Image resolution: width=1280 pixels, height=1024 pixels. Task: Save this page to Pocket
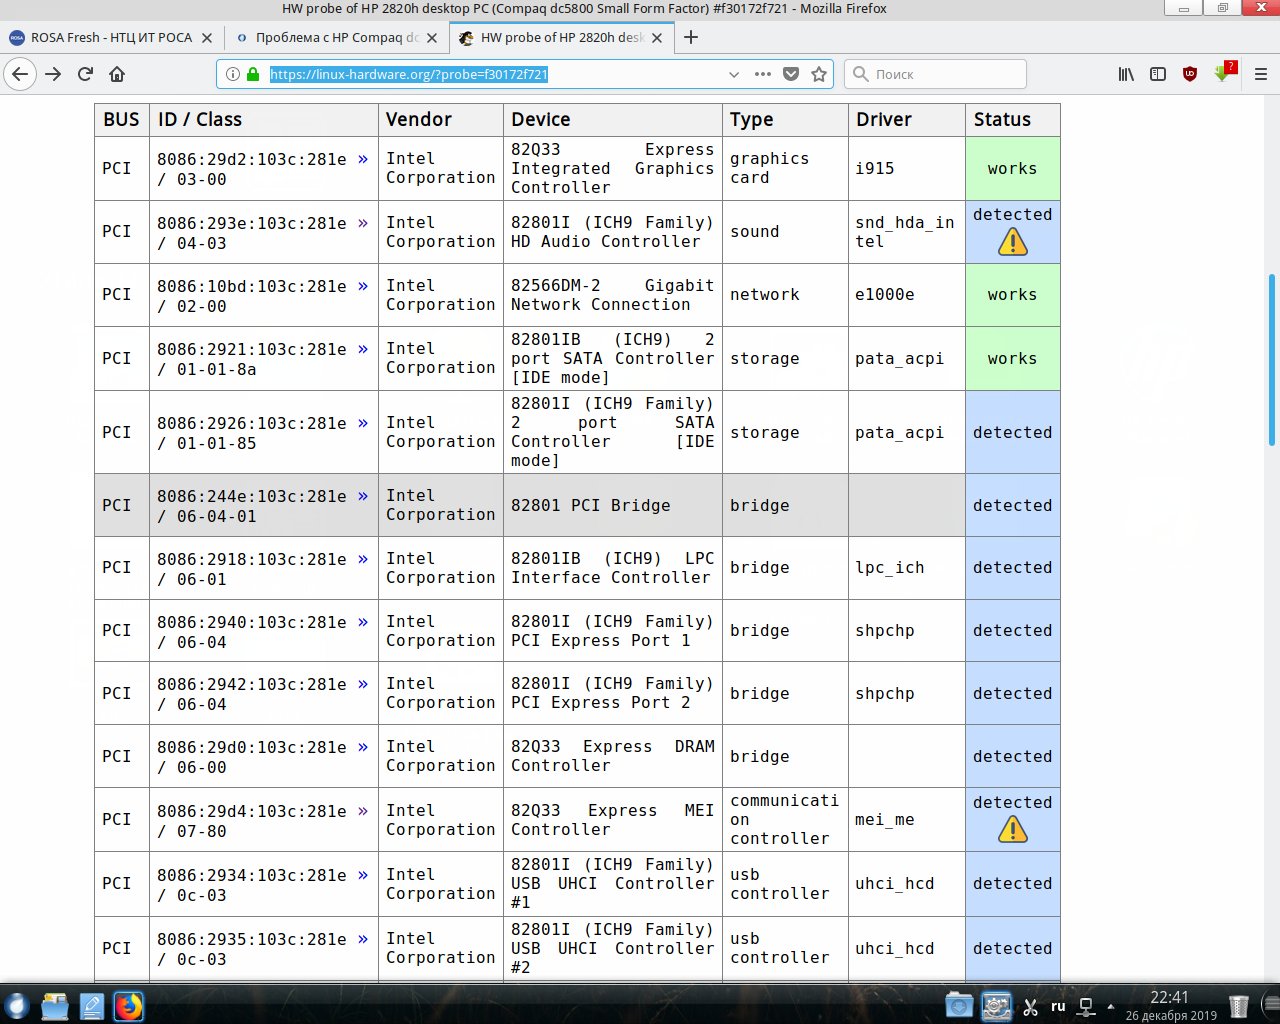point(790,74)
